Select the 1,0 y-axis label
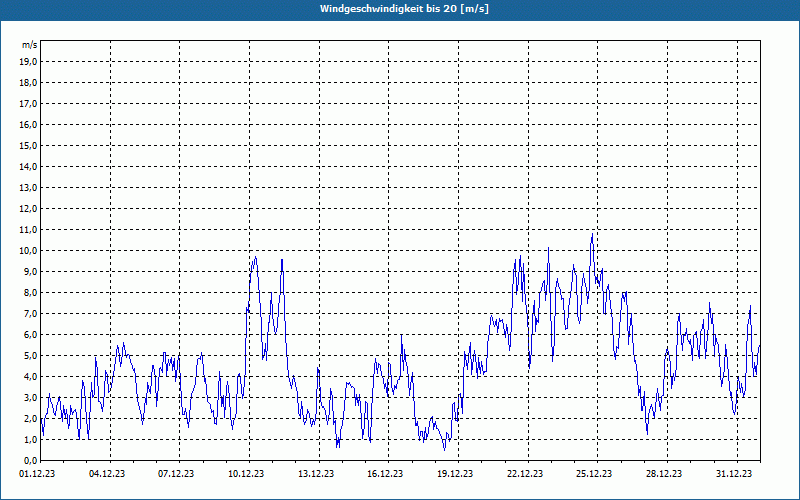This screenshot has height=500, width=800. [x=30, y=439]
